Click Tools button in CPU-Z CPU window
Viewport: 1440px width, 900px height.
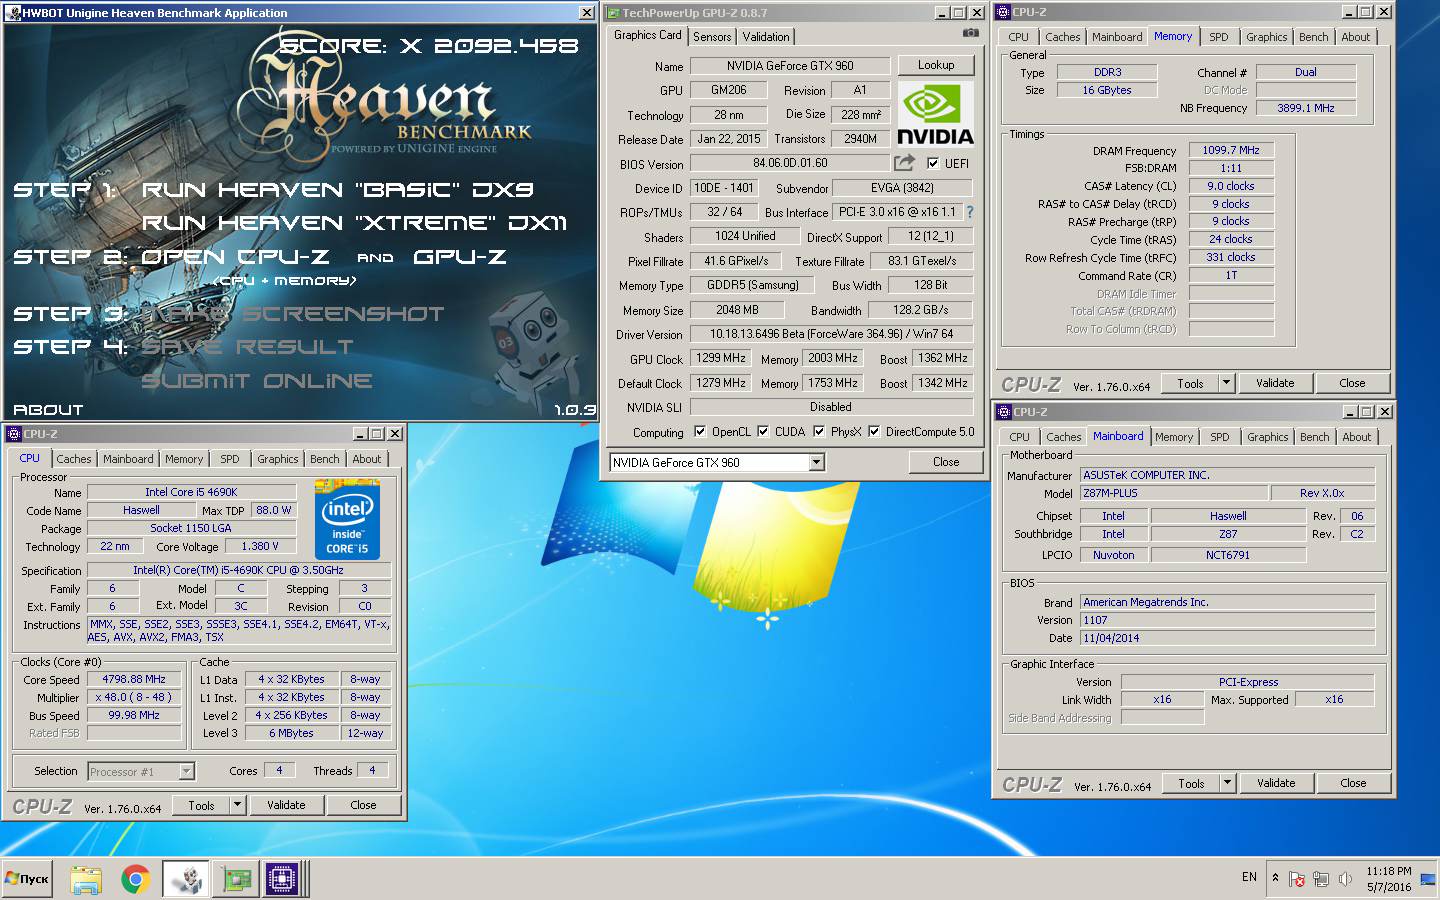coord(201,805)
